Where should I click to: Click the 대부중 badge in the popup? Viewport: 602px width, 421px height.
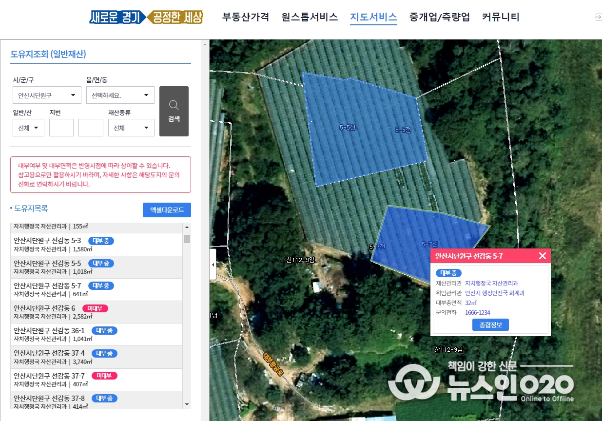[x=448, y=273]
